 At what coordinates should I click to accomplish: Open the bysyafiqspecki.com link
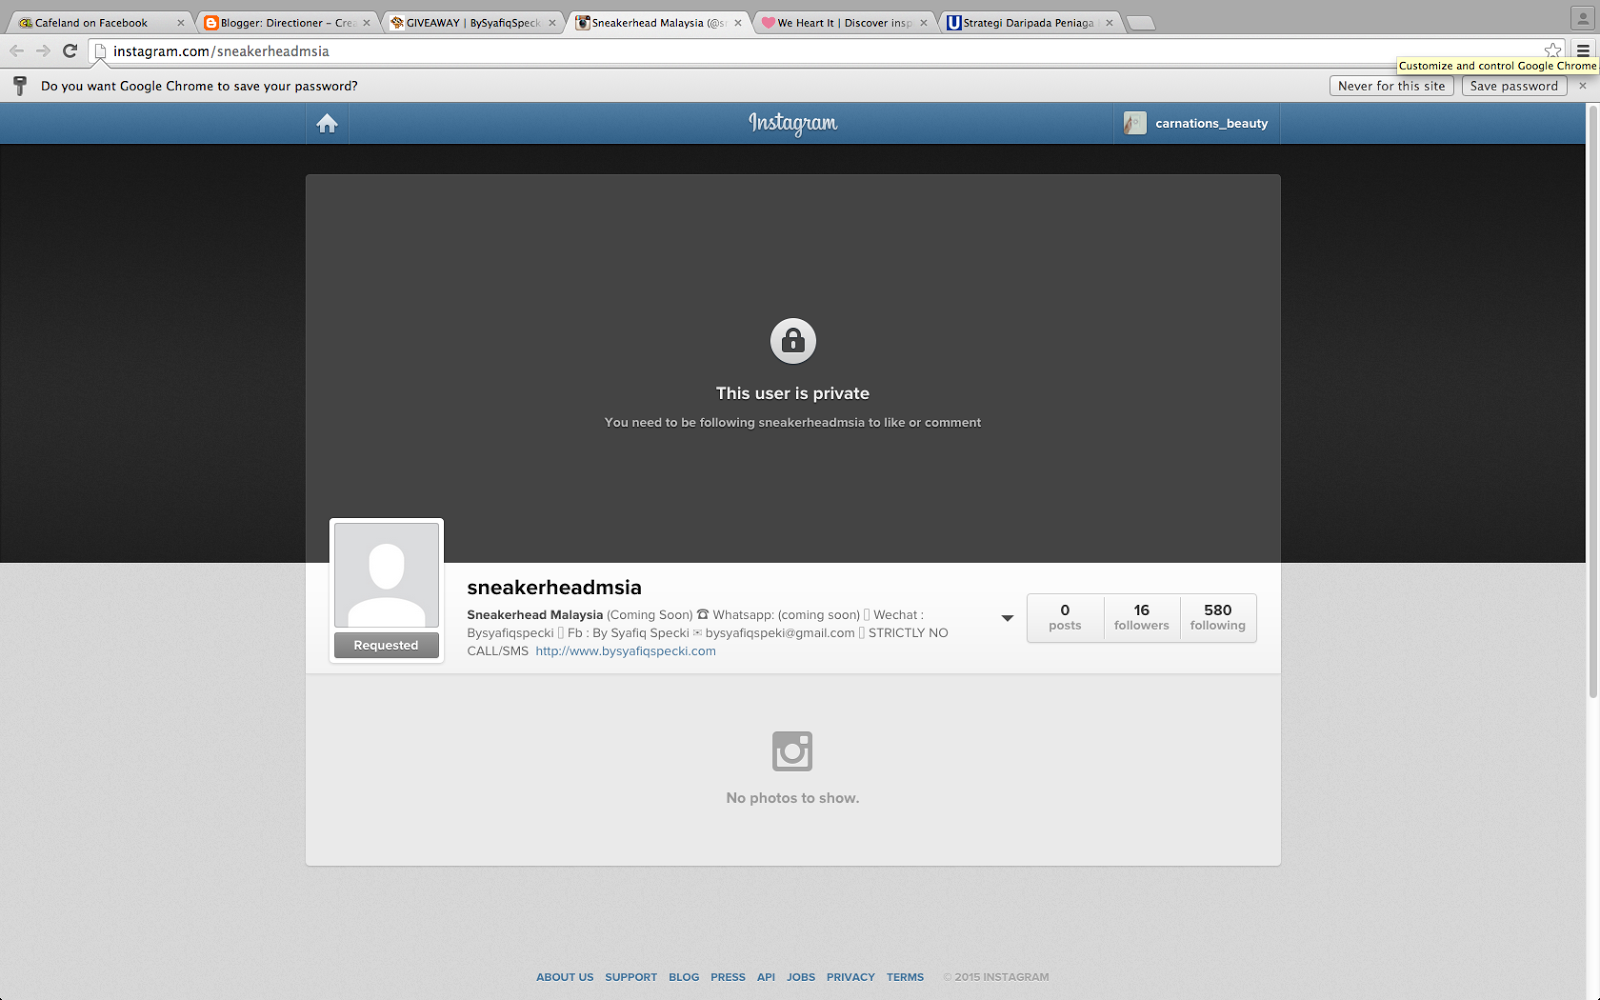point(626,651)
